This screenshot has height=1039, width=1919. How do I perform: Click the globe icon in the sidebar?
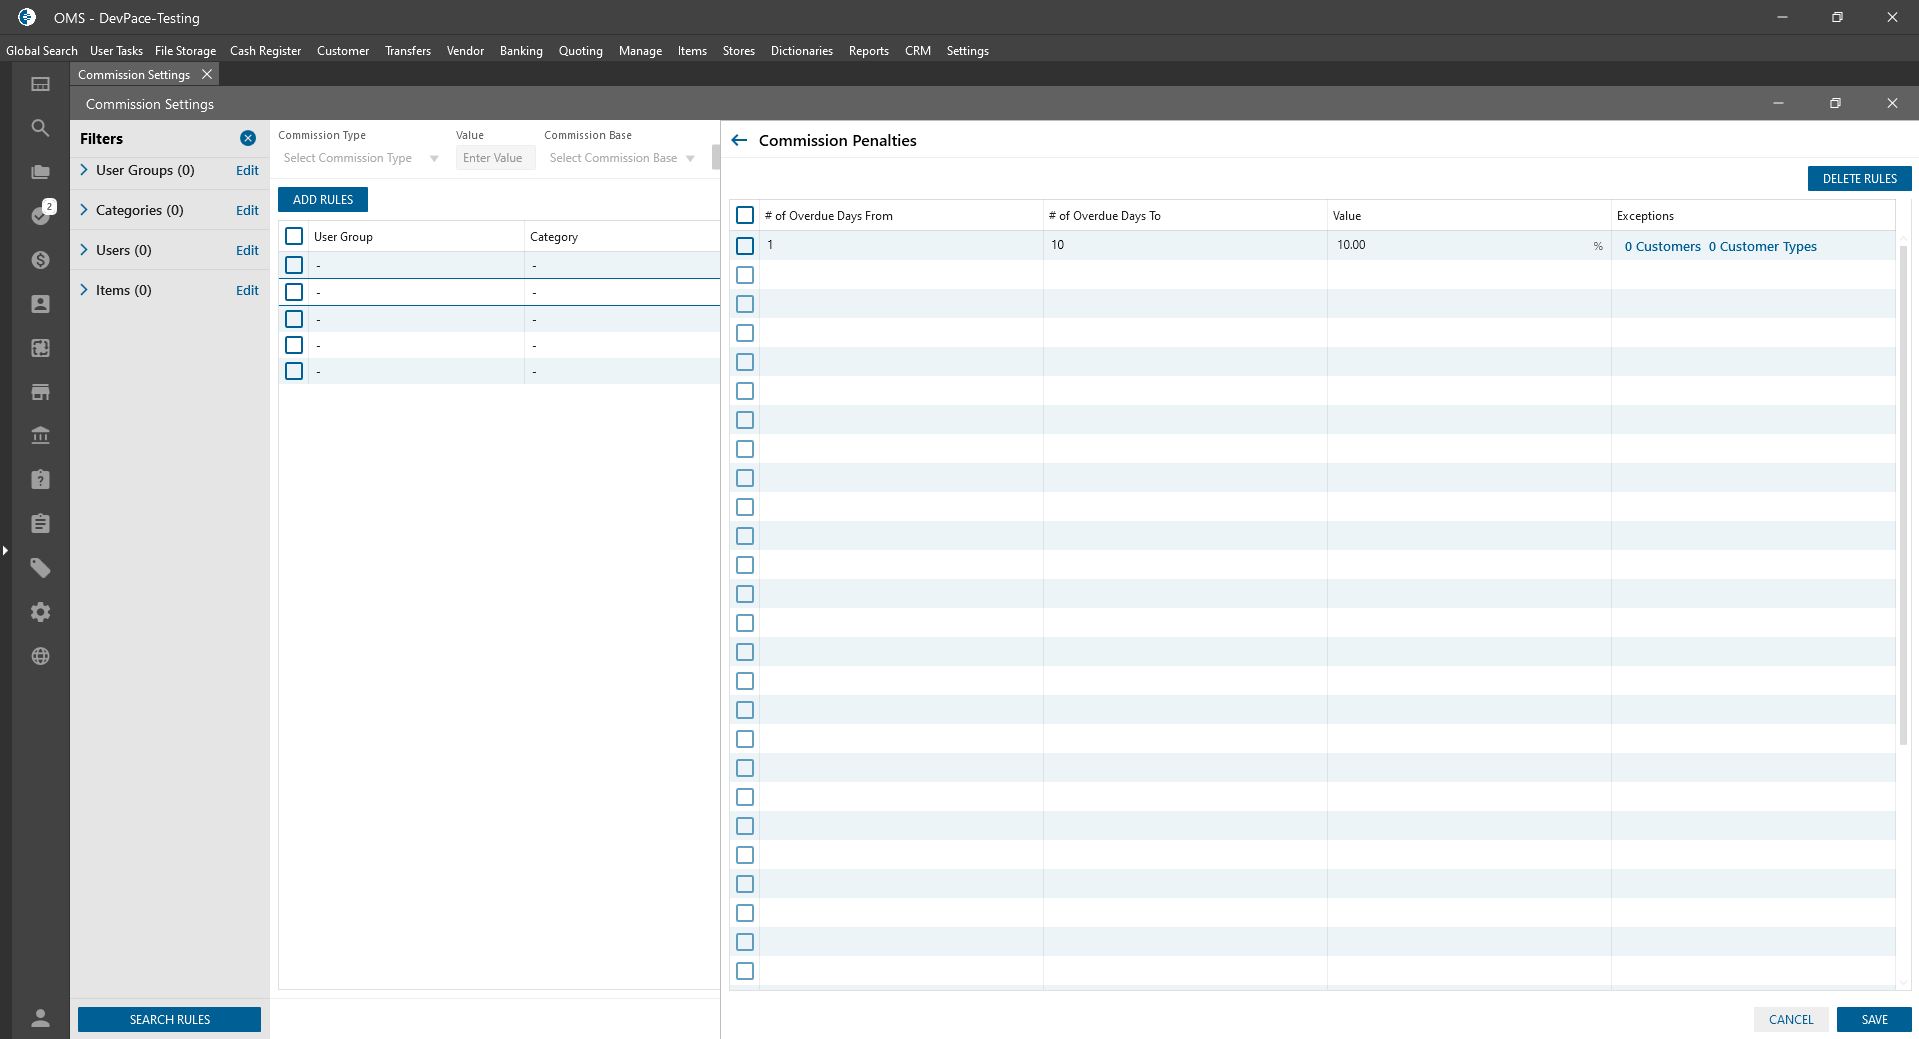[40, 656]
